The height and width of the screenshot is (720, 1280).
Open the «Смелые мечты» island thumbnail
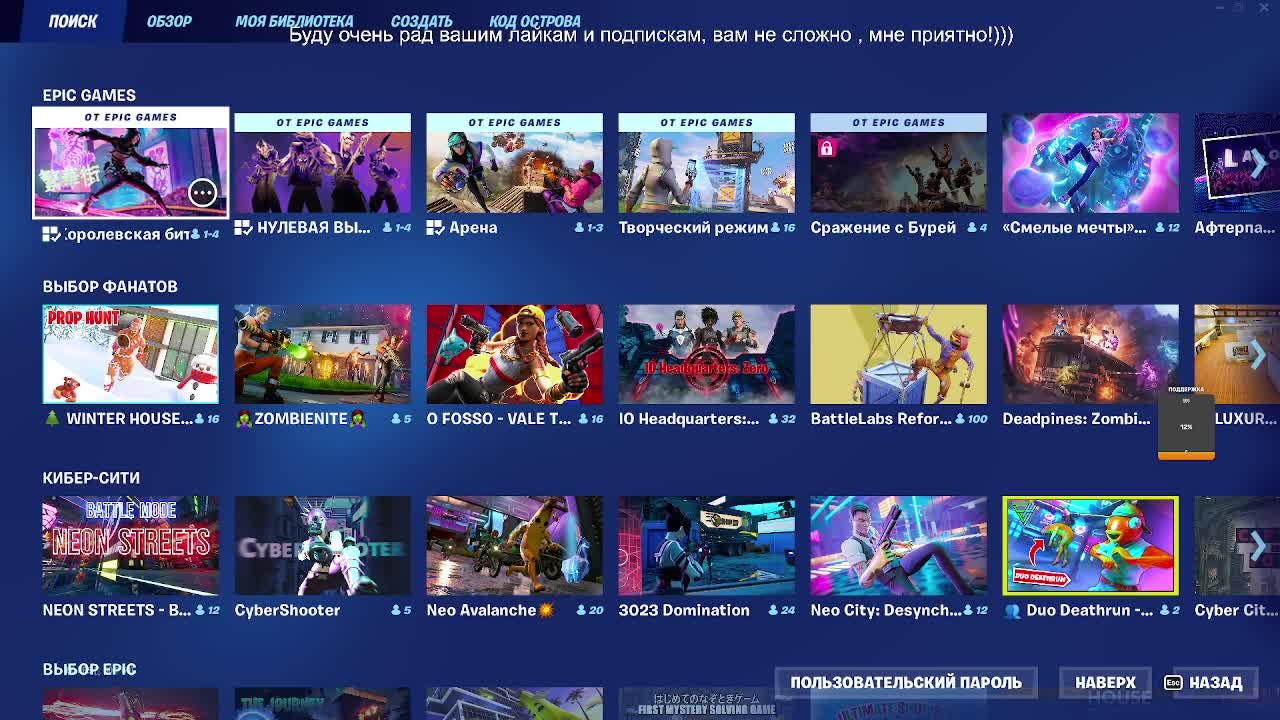[1090, 163]
